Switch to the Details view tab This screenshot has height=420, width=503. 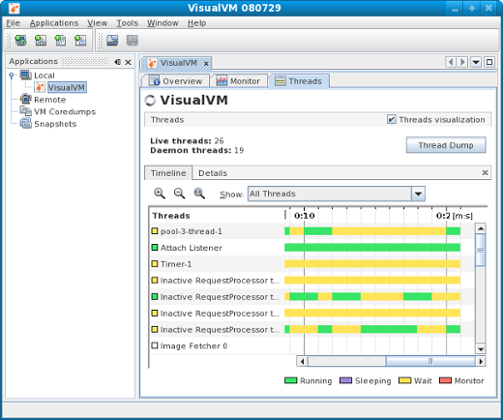[x=213, y=173]
